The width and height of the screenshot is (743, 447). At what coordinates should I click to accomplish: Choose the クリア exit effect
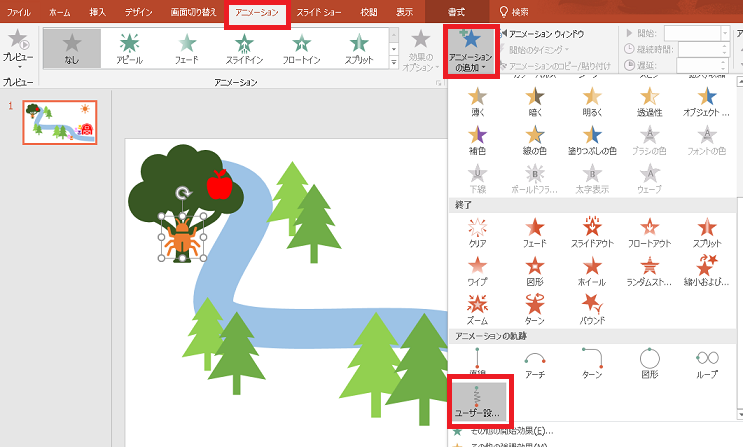tap(477, 233)
